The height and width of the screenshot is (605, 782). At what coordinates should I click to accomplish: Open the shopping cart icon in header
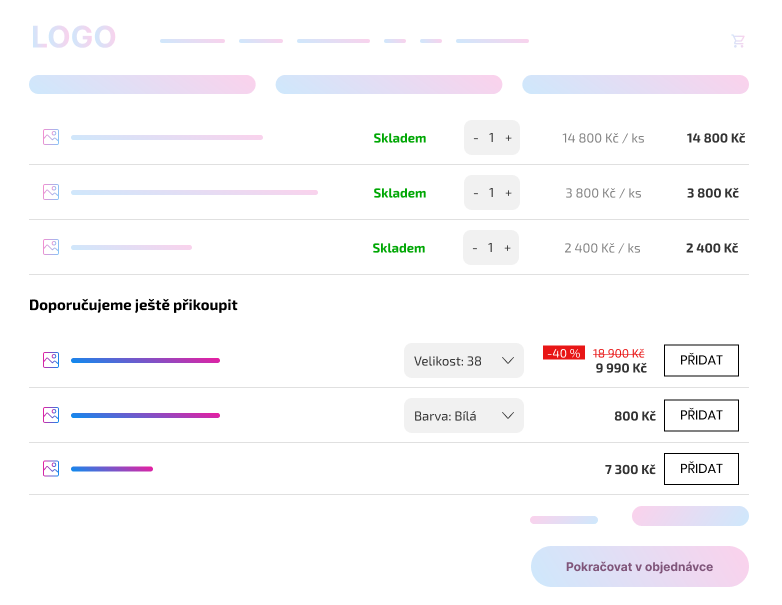point(738,41)
